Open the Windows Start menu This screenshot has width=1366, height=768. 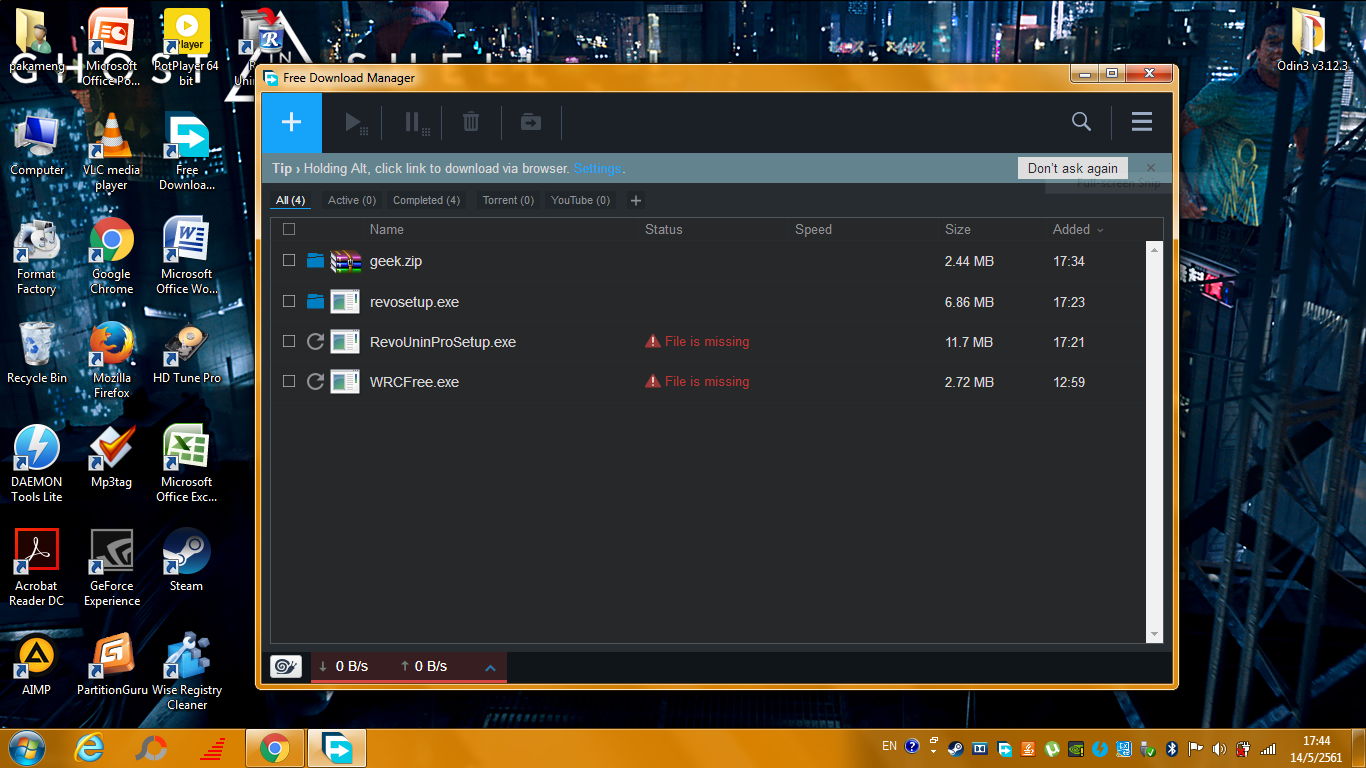click(x=26, y=748)
